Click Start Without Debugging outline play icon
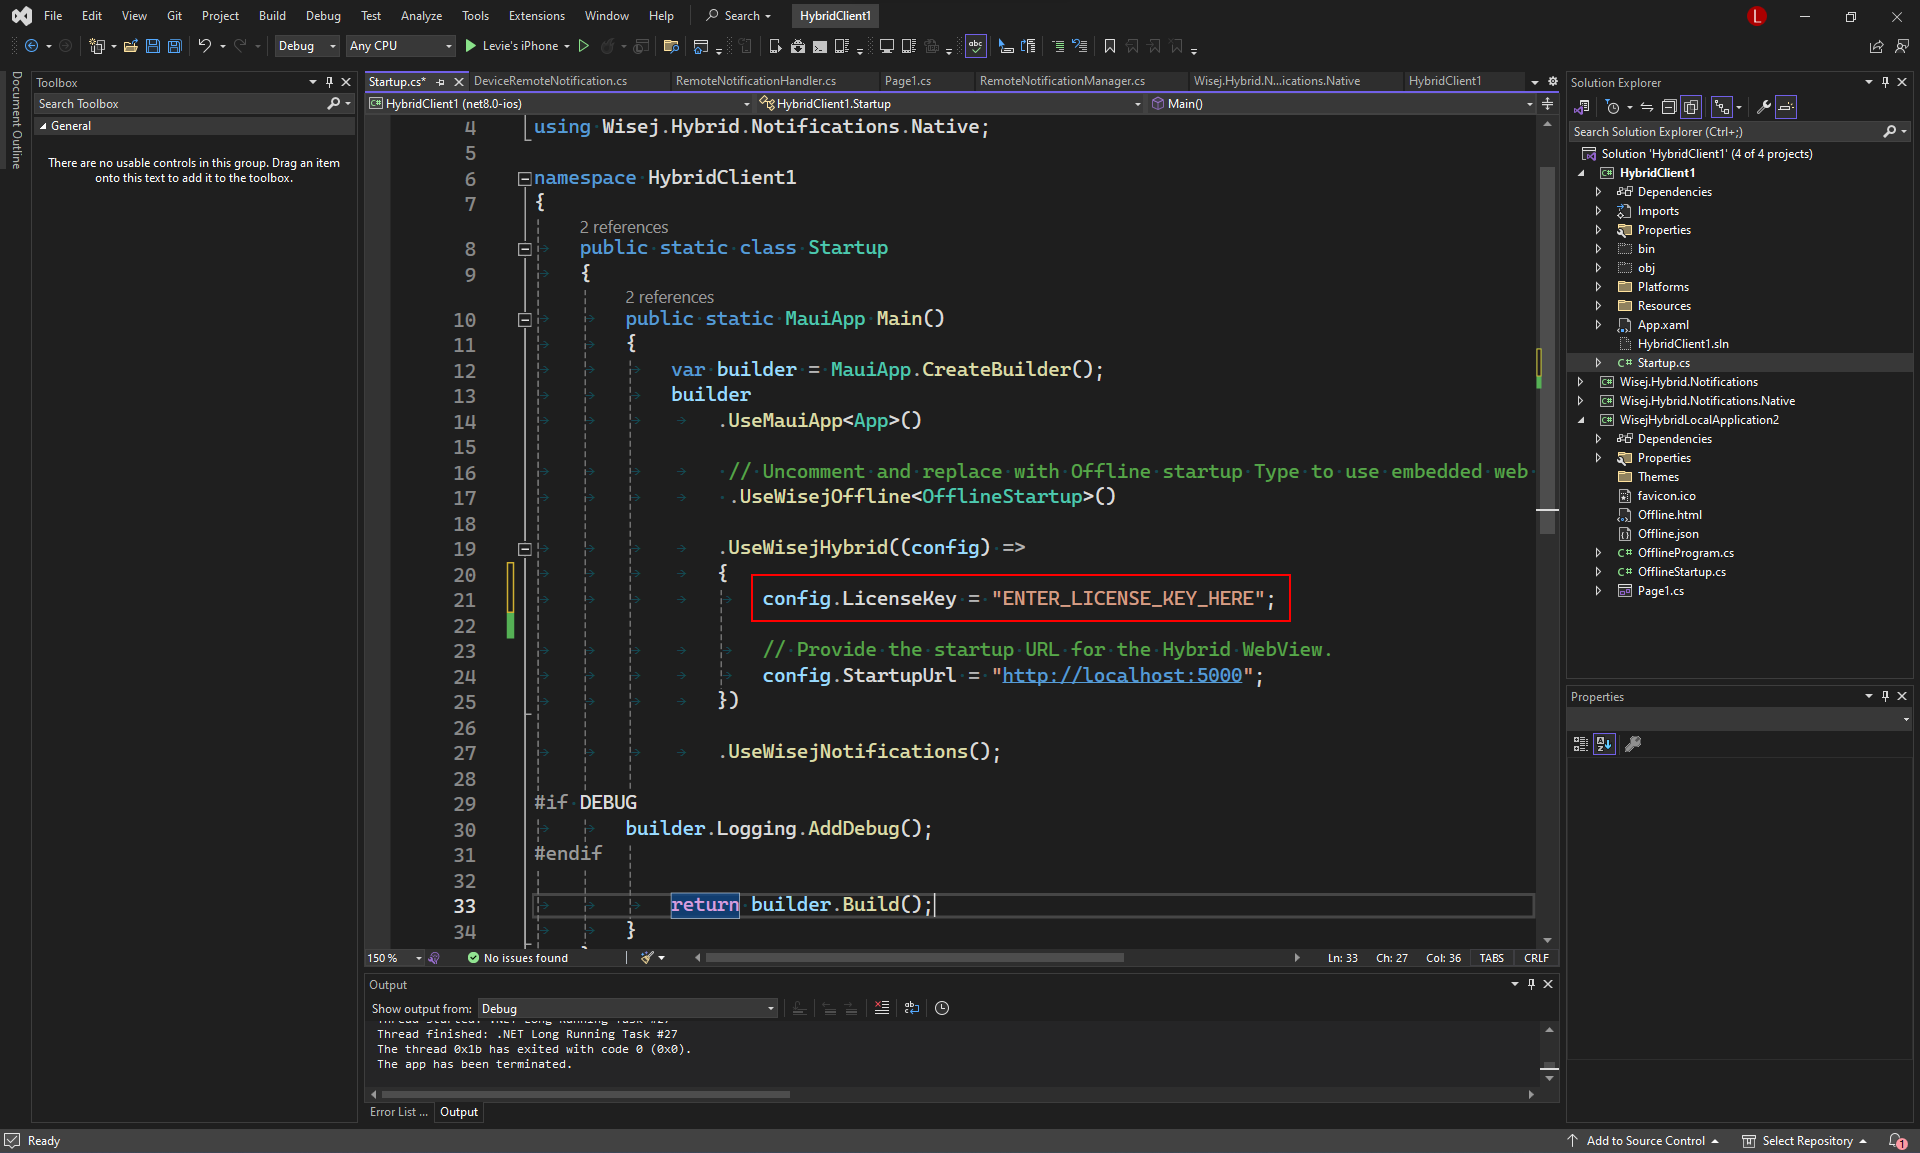Image resolution: width=1920 pixels, height=1153 pixels. (584, 46)
